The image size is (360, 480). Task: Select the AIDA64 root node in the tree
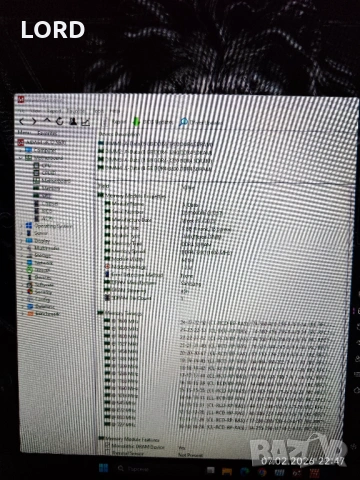(x=42, y=142)
